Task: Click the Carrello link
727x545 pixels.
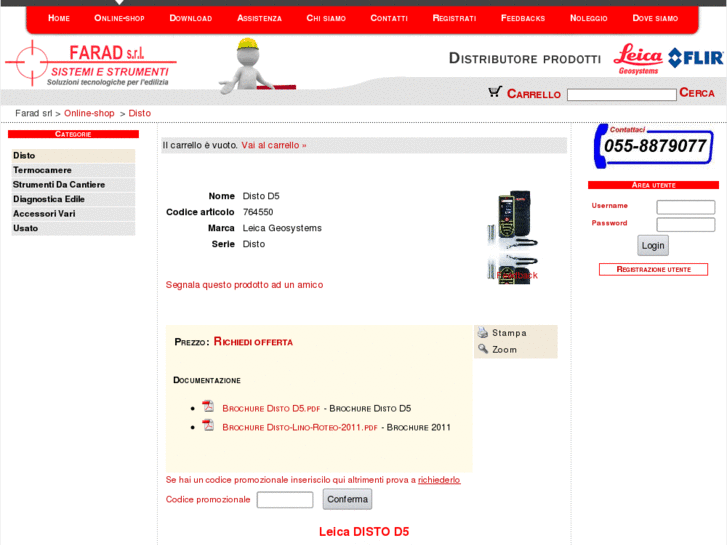Action: [534, 94]
